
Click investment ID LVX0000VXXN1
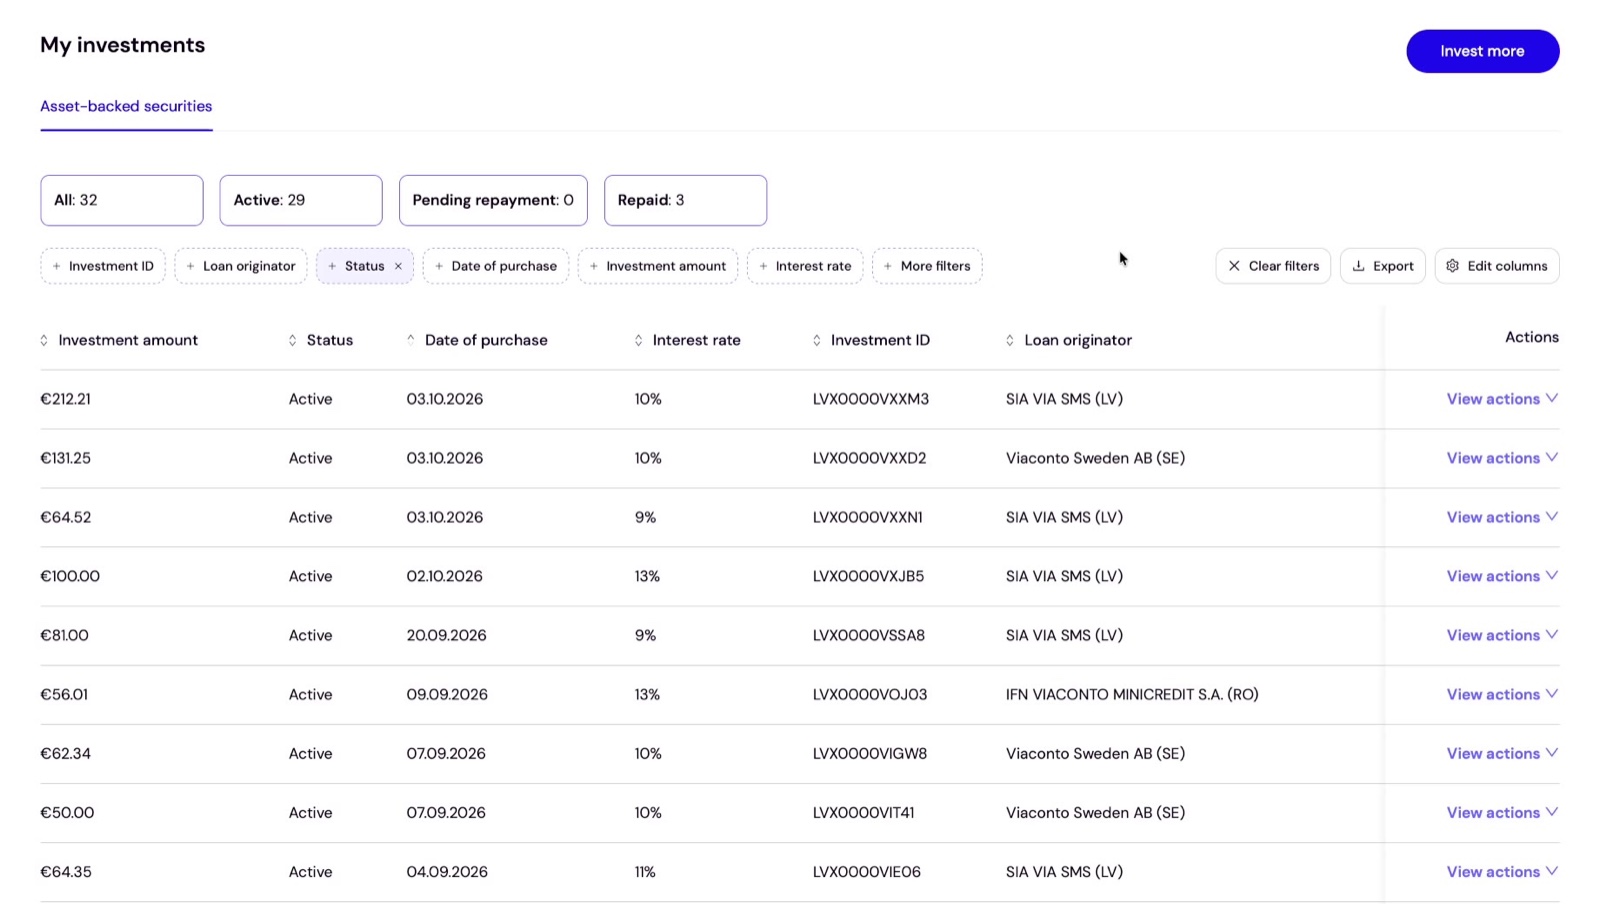coord(868,517)
